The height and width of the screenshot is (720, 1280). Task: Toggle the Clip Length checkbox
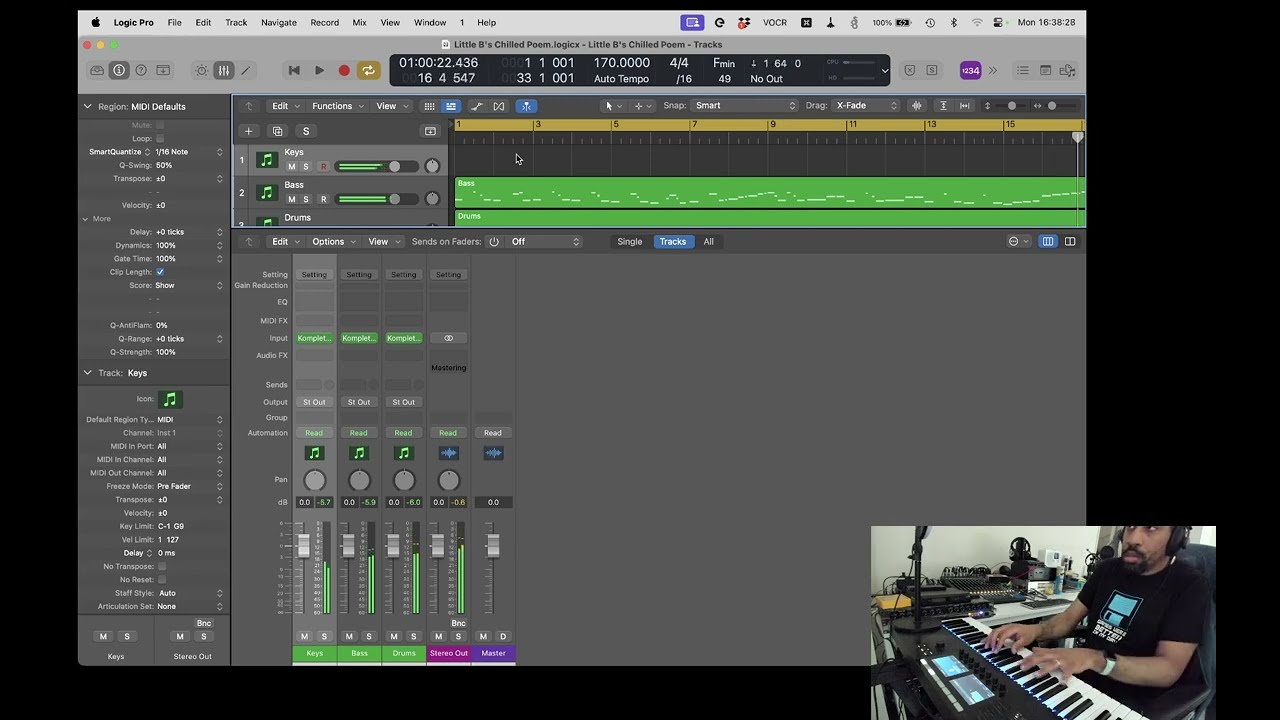tap(160, 272)
